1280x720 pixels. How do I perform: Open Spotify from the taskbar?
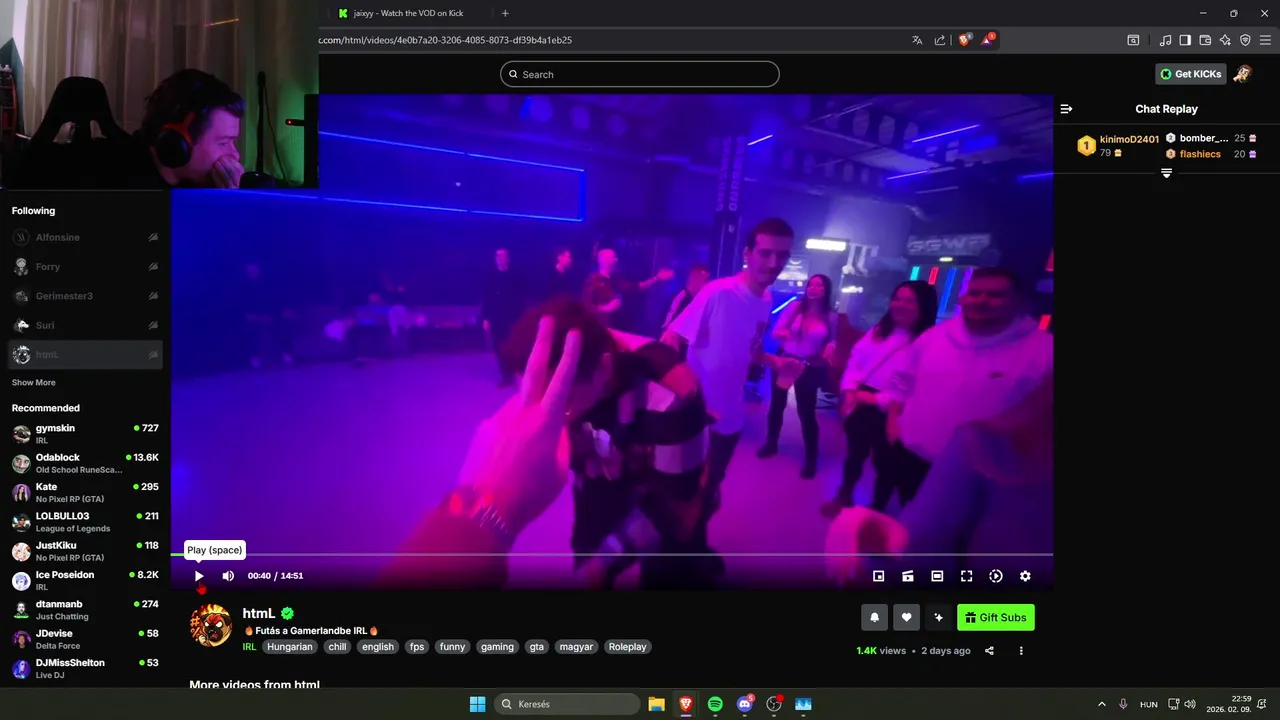(715, 704)
